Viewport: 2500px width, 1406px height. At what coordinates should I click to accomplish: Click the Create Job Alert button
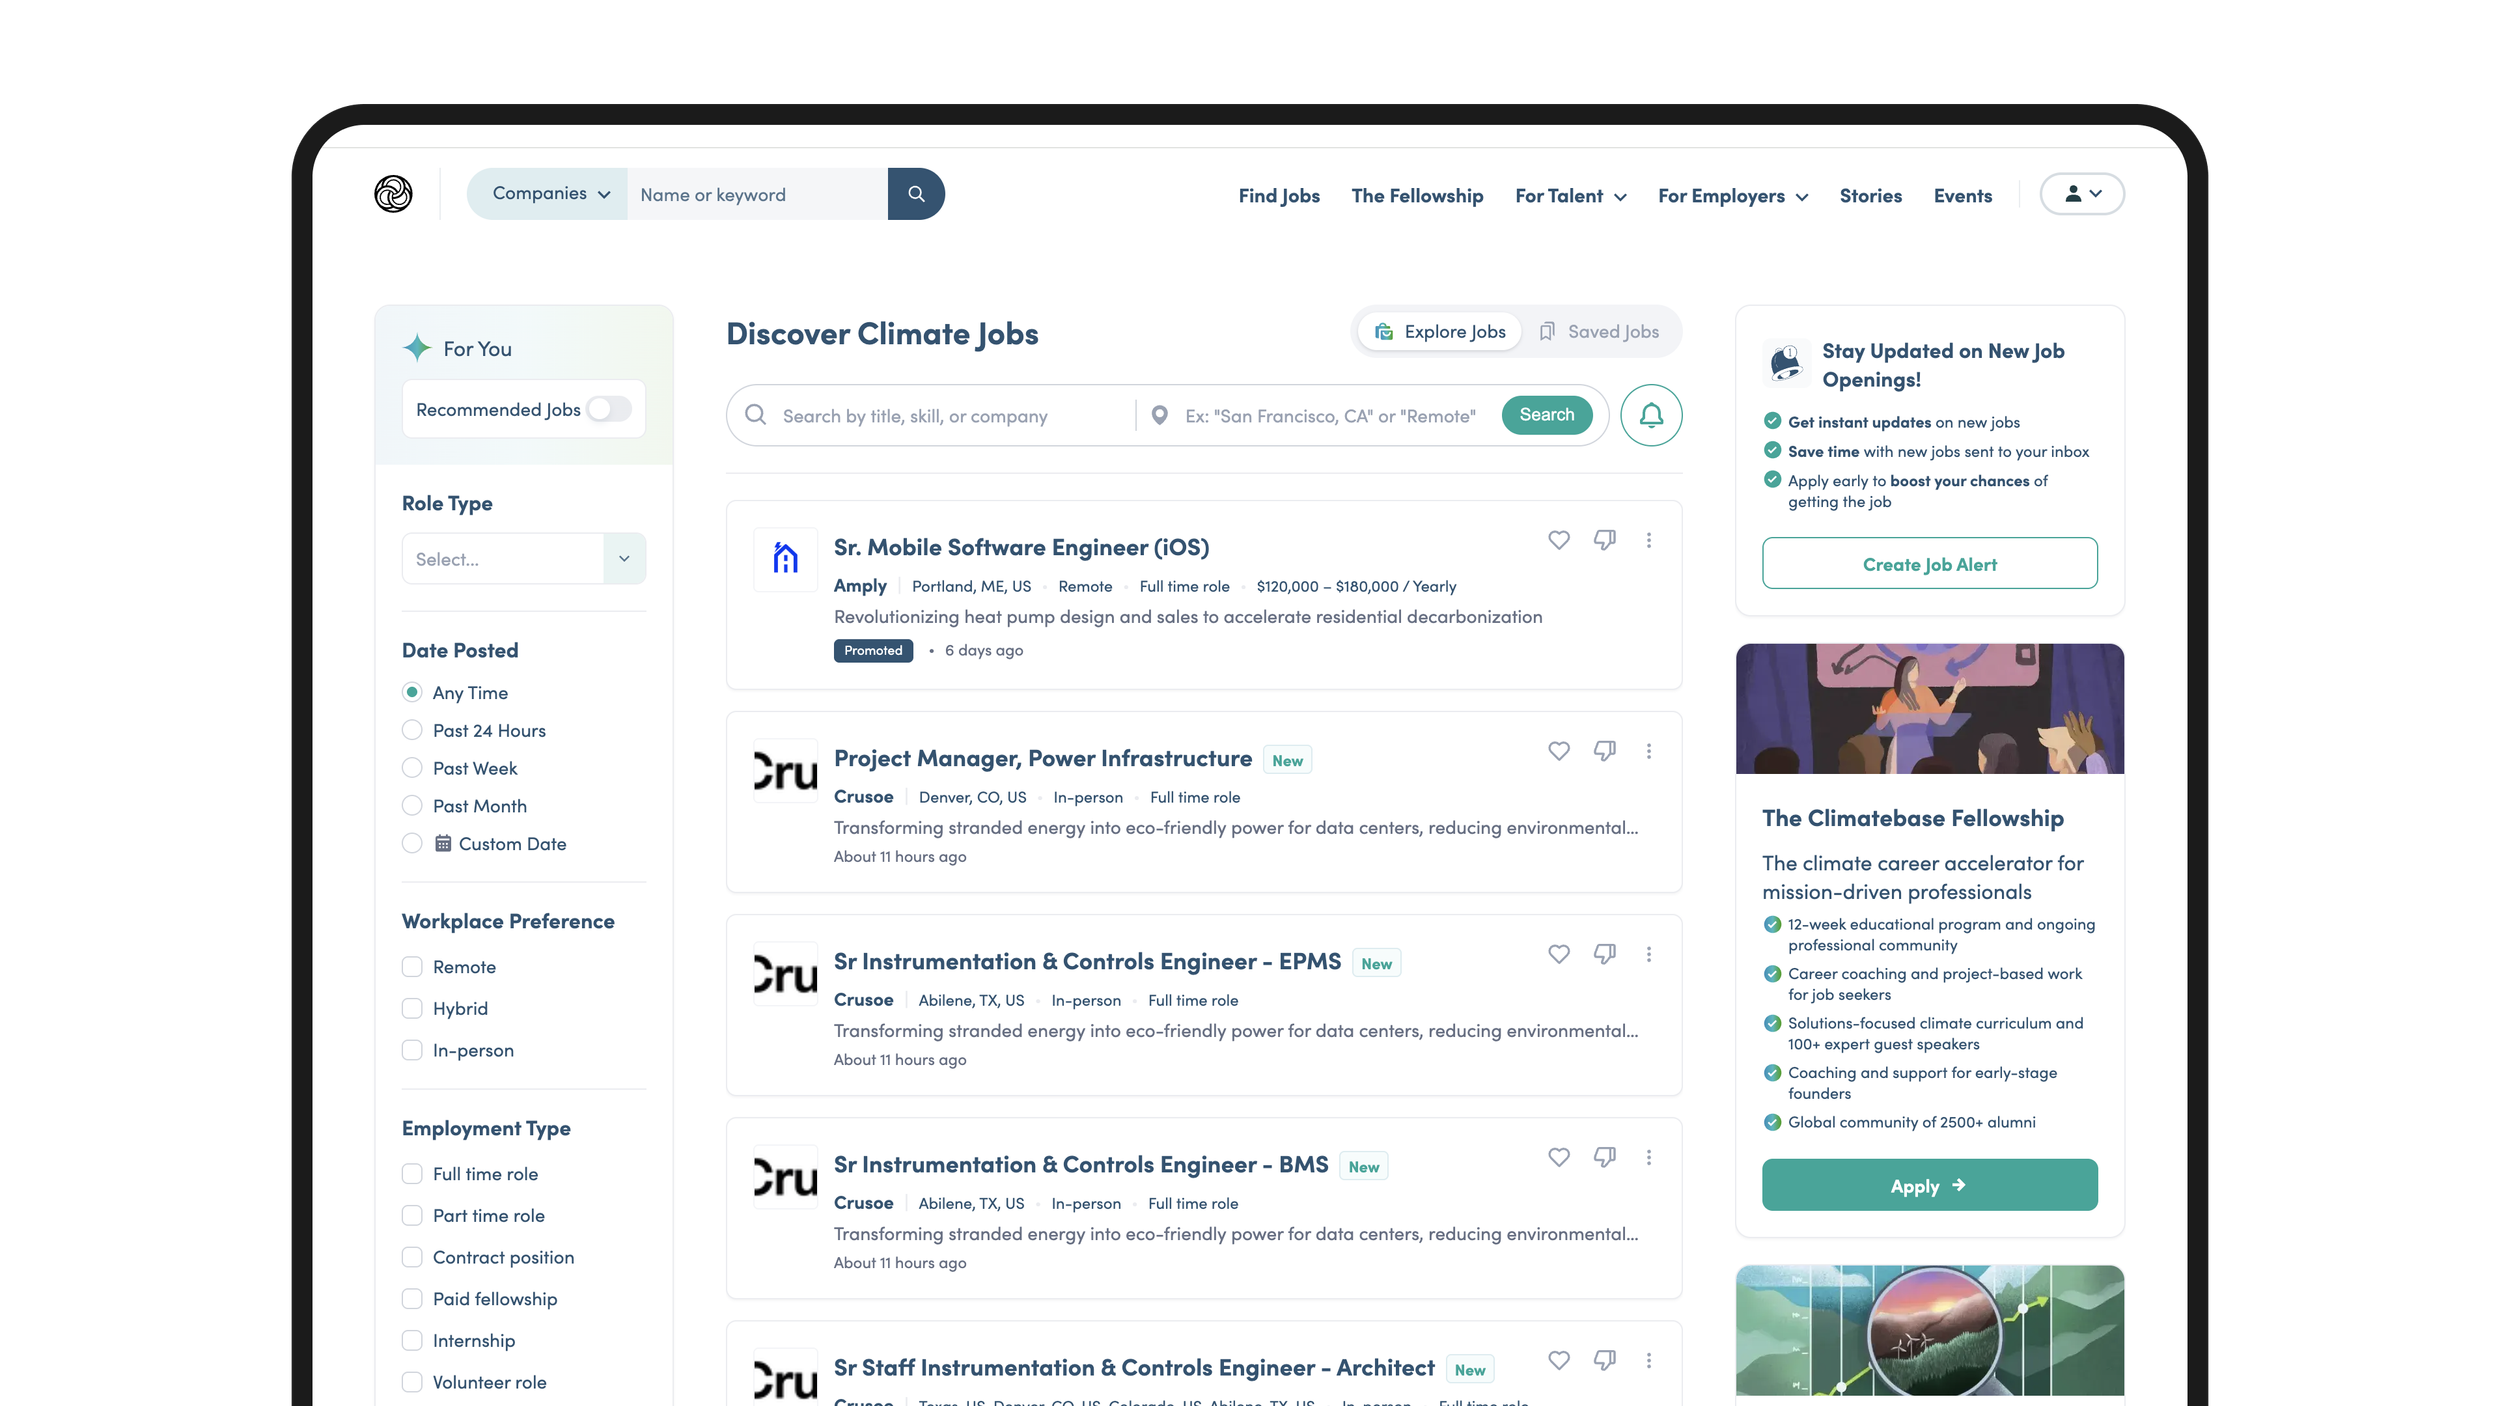click(x=1929, y=564)
